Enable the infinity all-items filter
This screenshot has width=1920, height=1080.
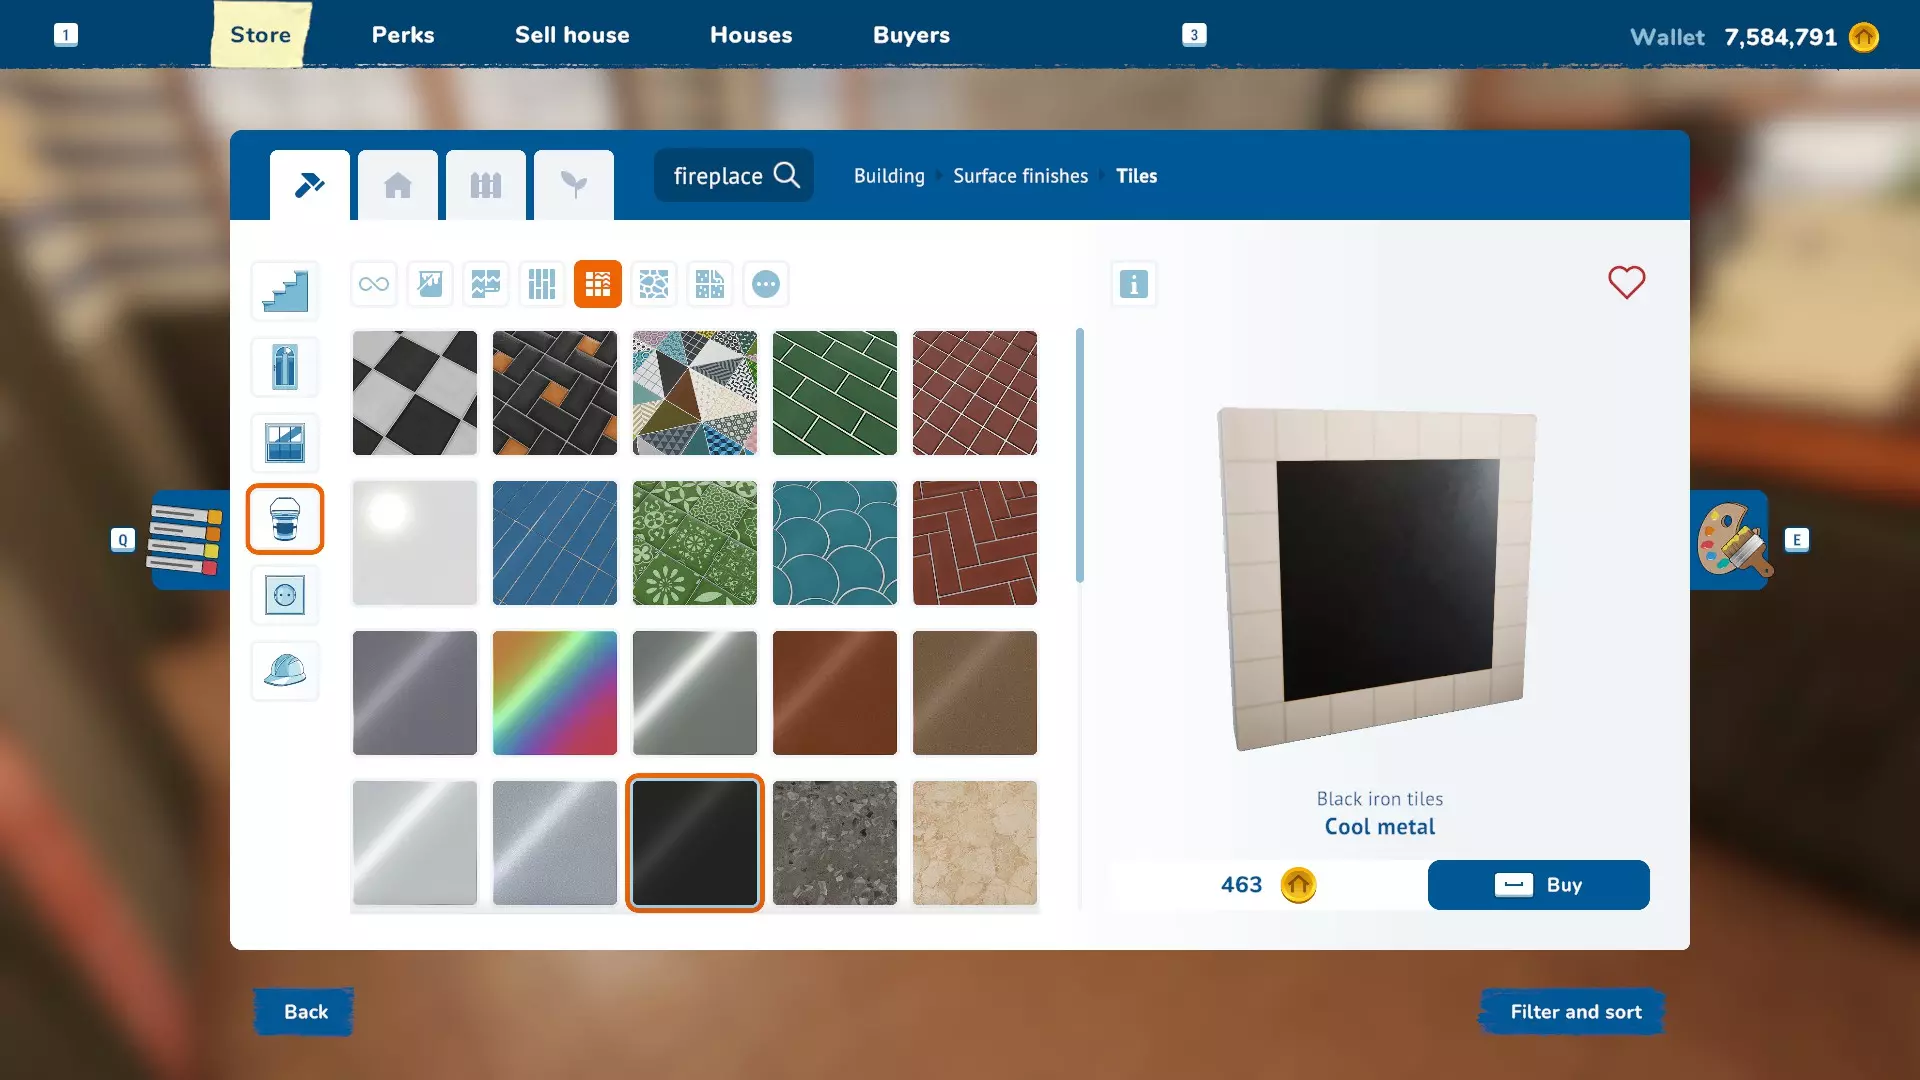tap(374, 284)
